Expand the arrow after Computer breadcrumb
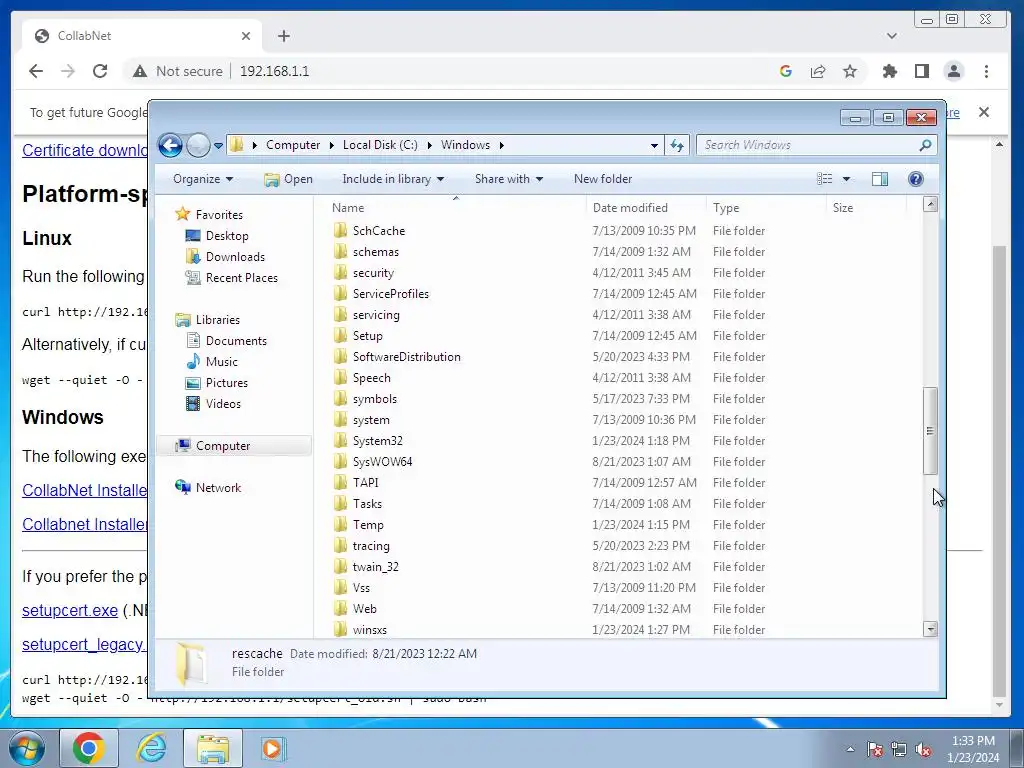 point(332,145)
